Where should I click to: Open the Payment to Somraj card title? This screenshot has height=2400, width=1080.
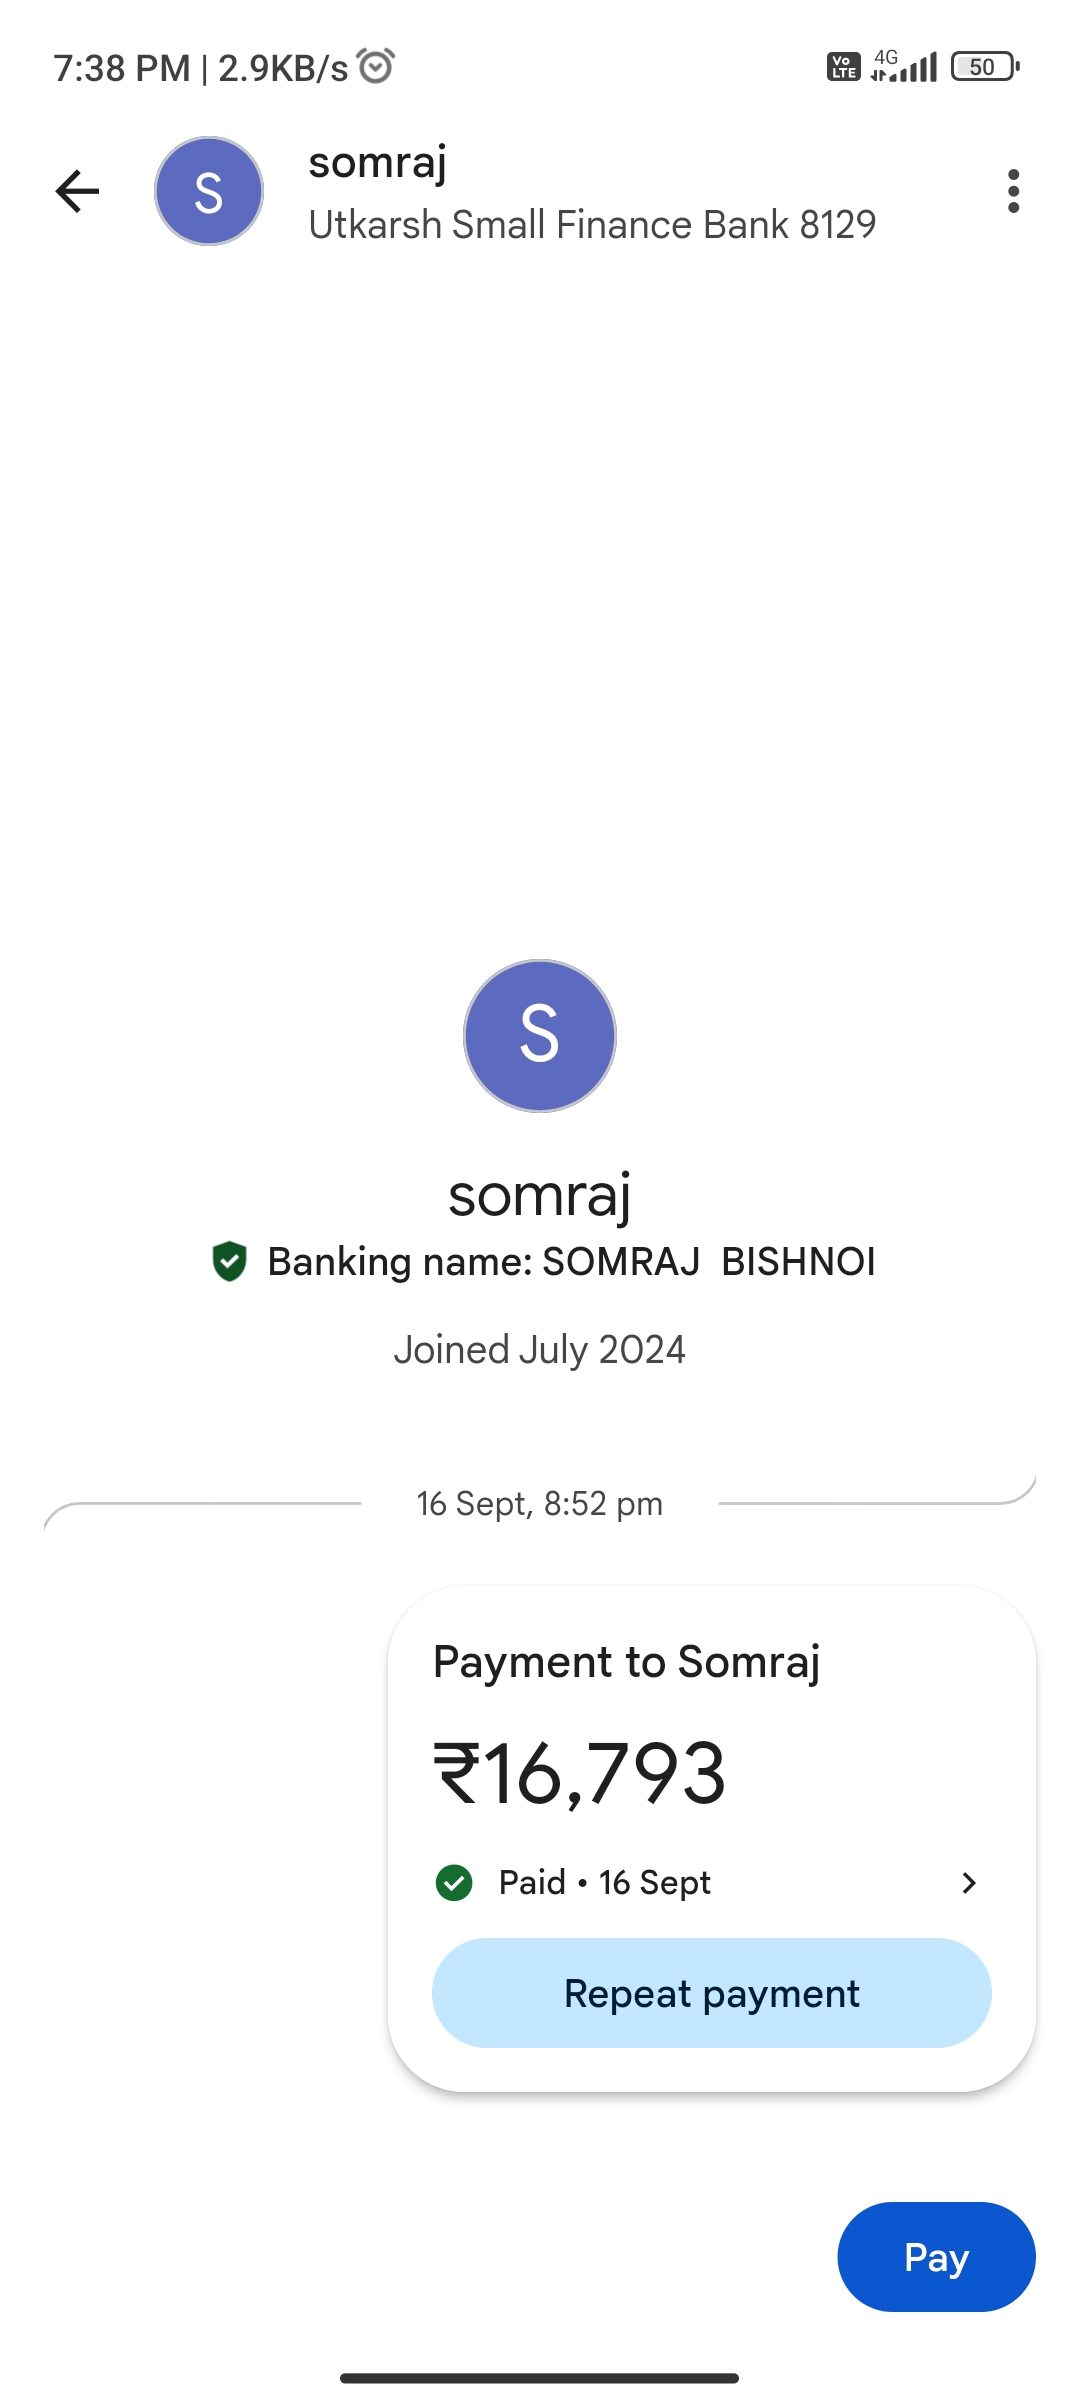point(627,1662)
